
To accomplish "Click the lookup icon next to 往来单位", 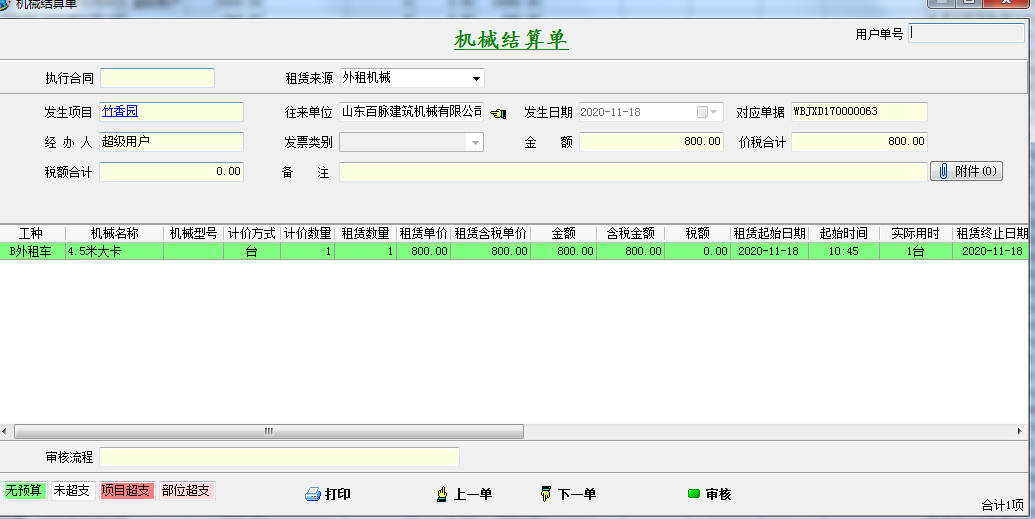I will pos(498,113).
